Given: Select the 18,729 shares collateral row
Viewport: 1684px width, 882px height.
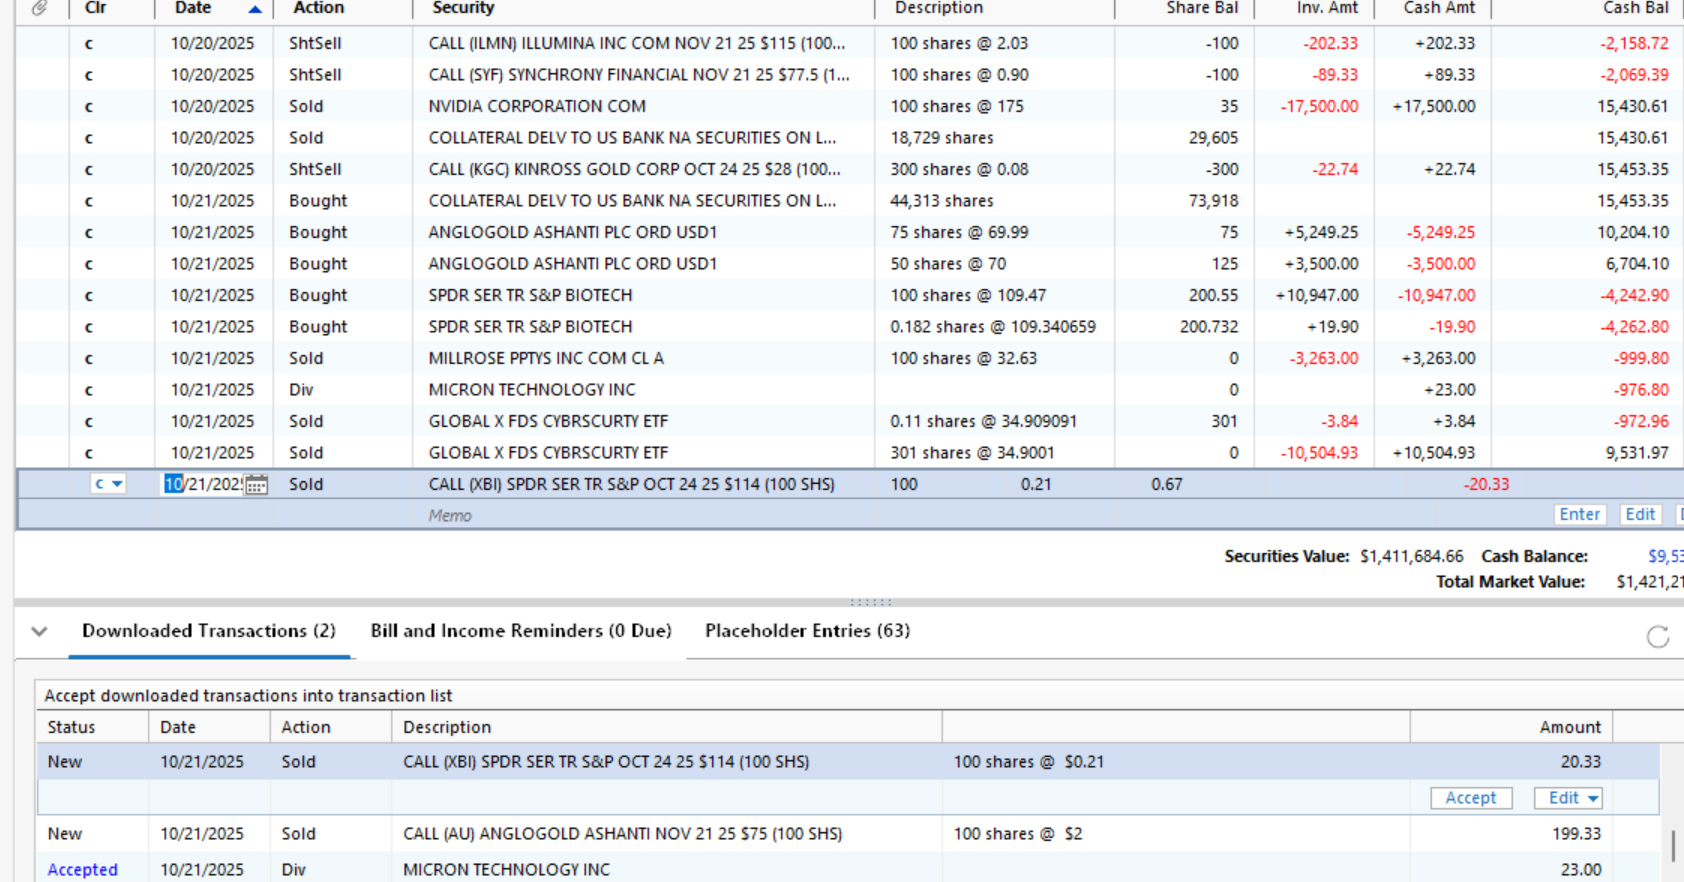Looking at the screenshot, I should pyautogui.click(x=850, y=138).
